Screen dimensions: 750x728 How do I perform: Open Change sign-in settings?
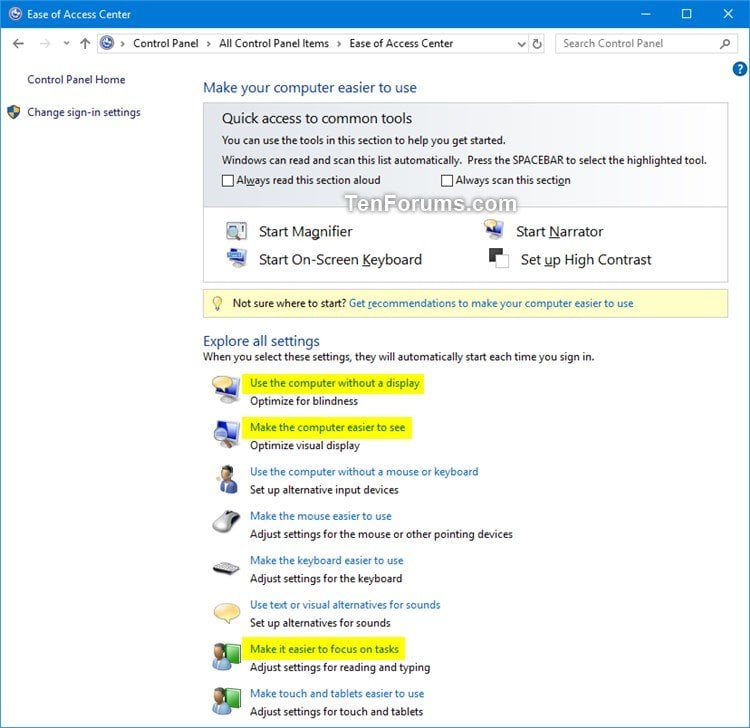pos(84,112)
